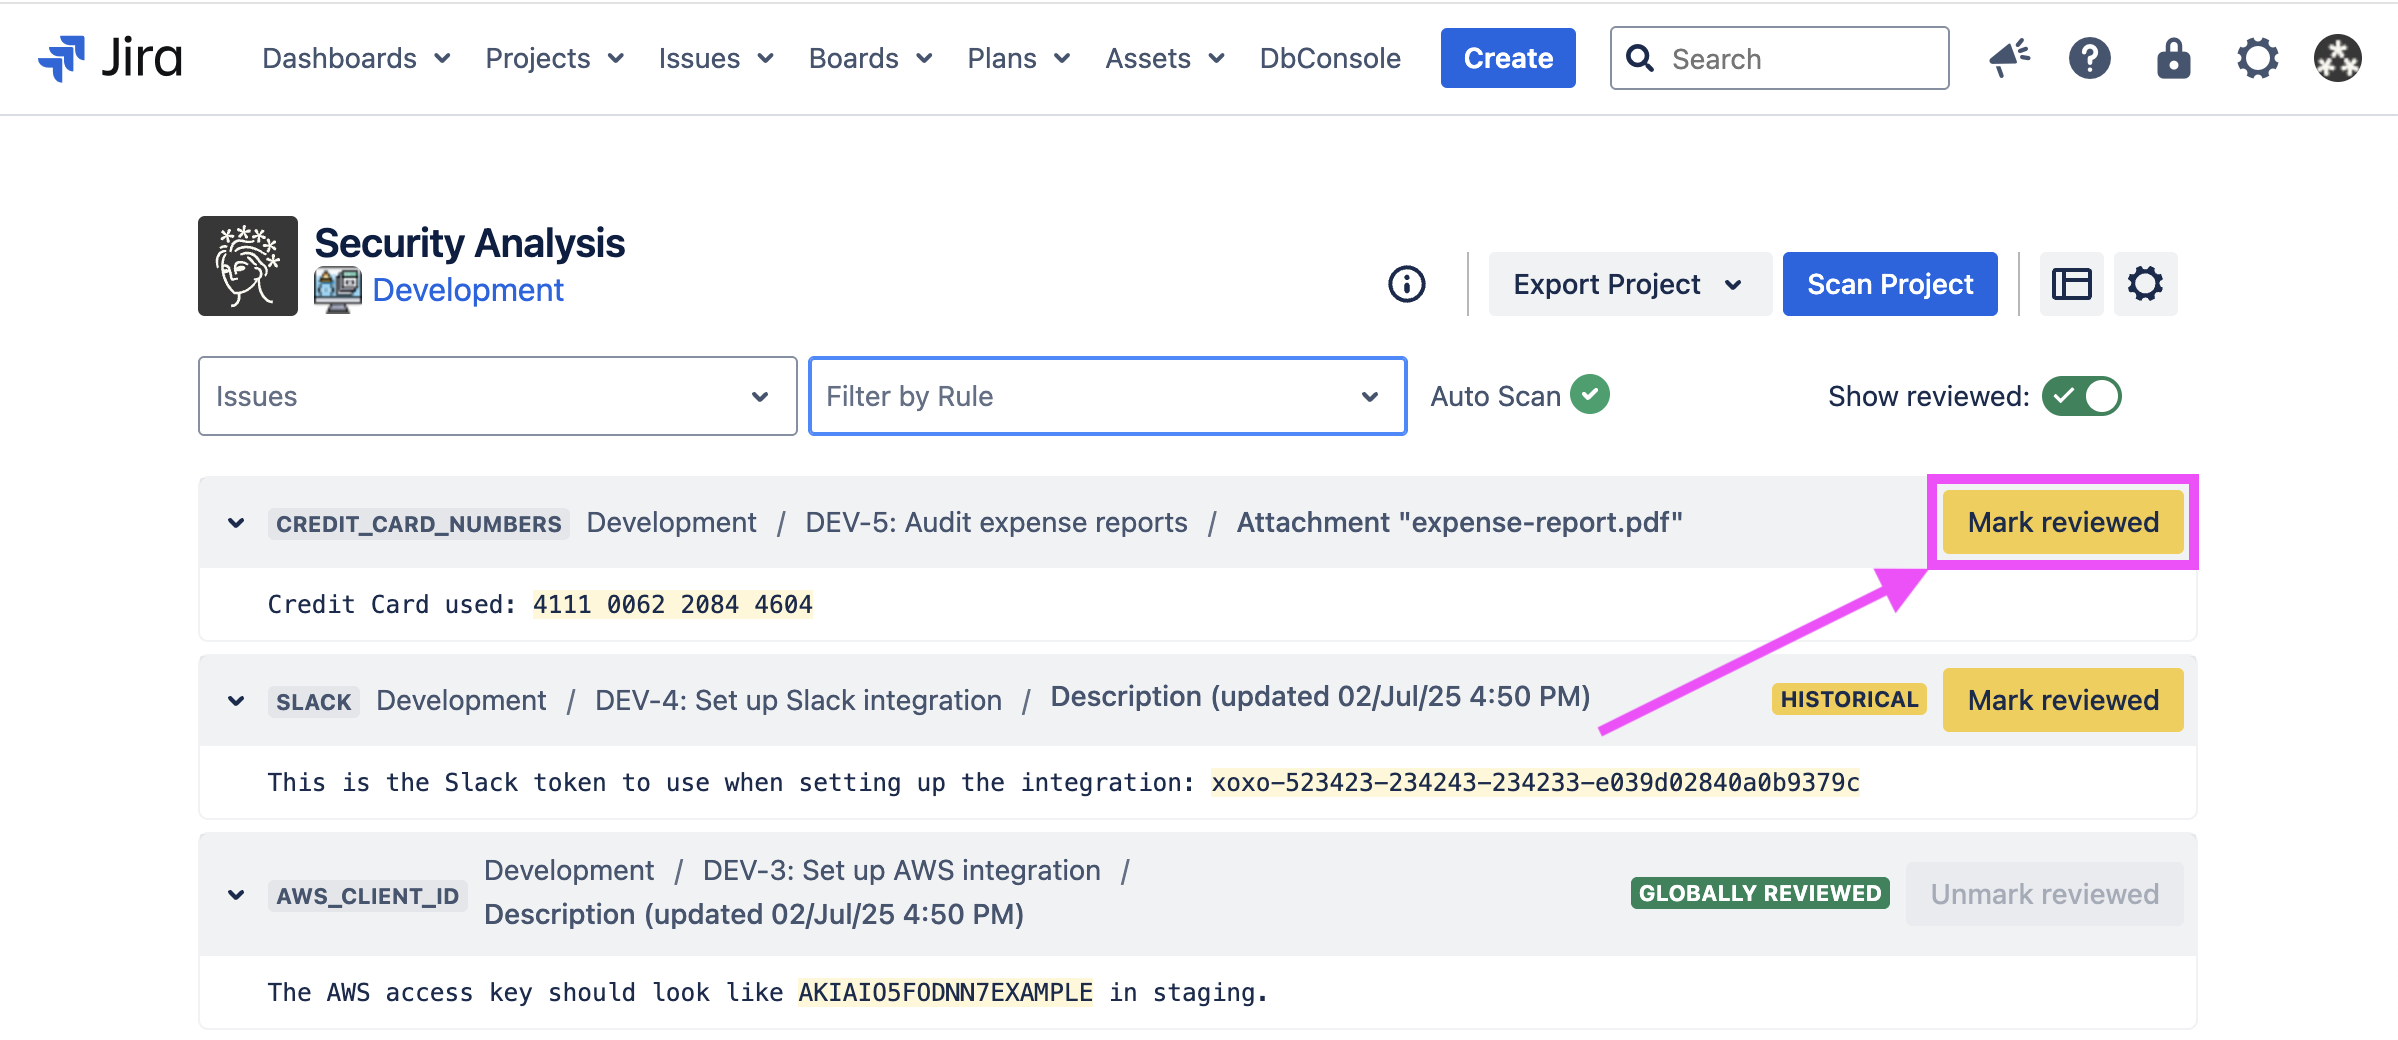This screenshot has height=1040, width=2398.
Task: Click the Scan Project button
Action: (x=1889, y=284)
